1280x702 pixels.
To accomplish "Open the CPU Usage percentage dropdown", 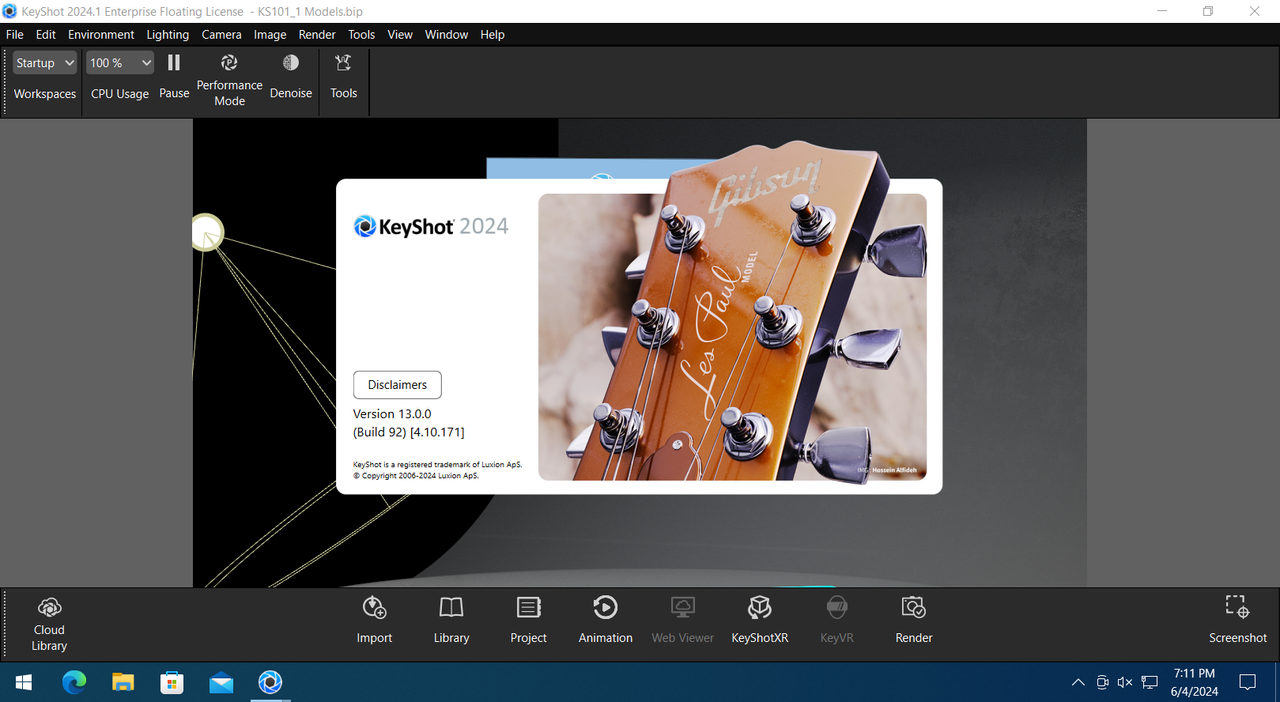I will click(x=119, y=63).
